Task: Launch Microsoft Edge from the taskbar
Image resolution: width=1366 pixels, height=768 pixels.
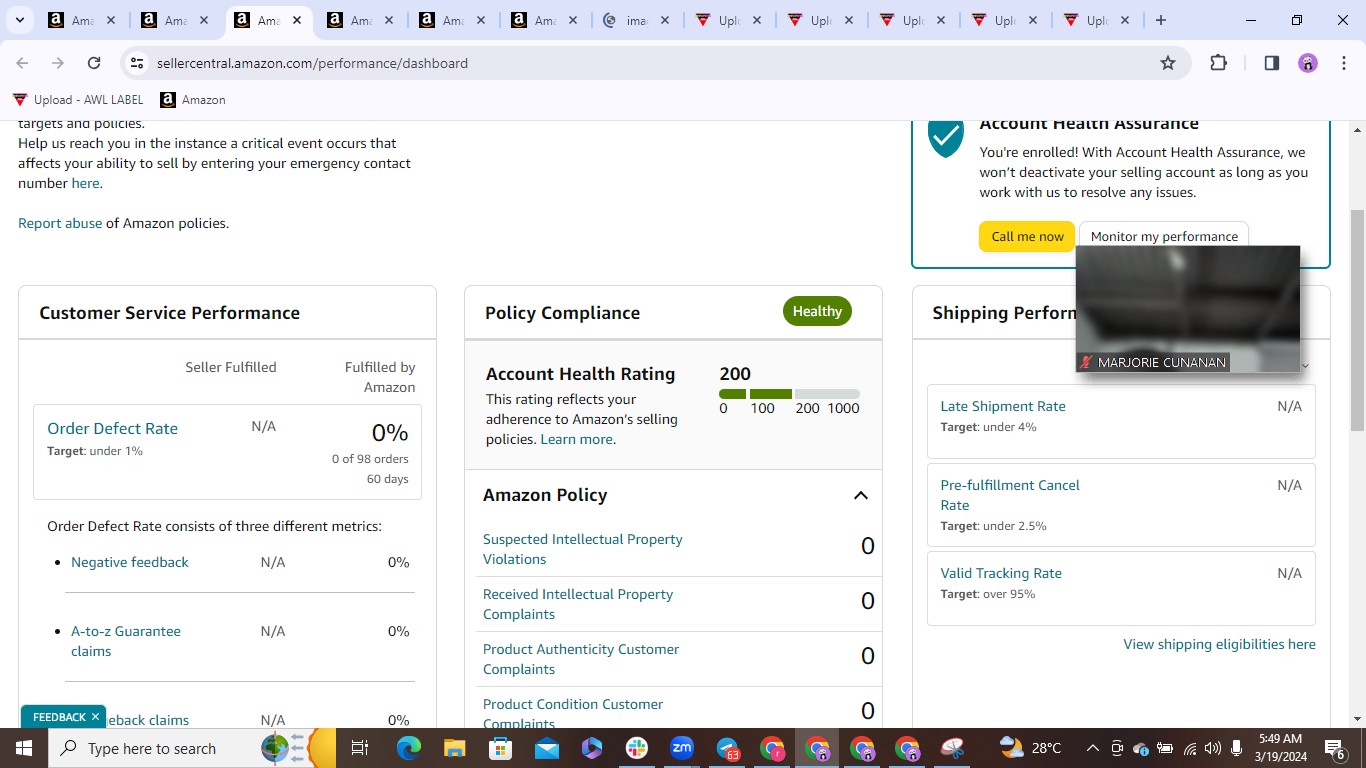Action: tap(409, 748)
